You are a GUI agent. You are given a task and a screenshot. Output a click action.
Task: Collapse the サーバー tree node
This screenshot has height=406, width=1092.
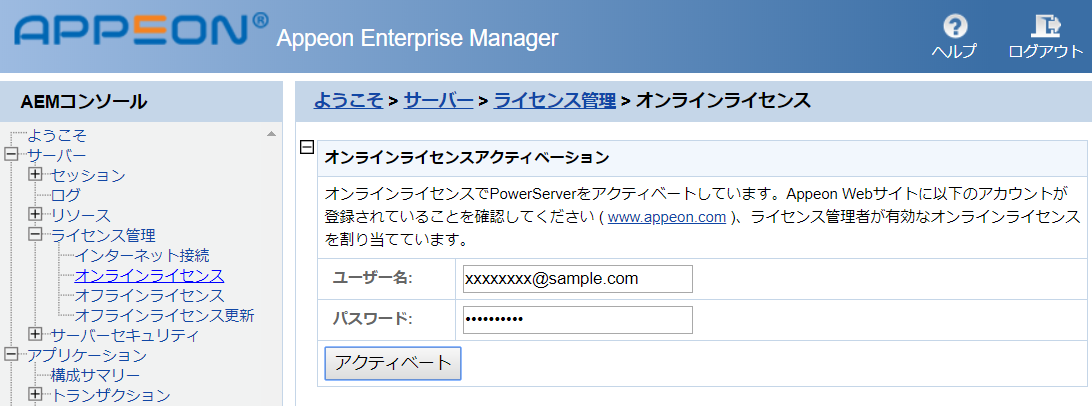(13, 155)
